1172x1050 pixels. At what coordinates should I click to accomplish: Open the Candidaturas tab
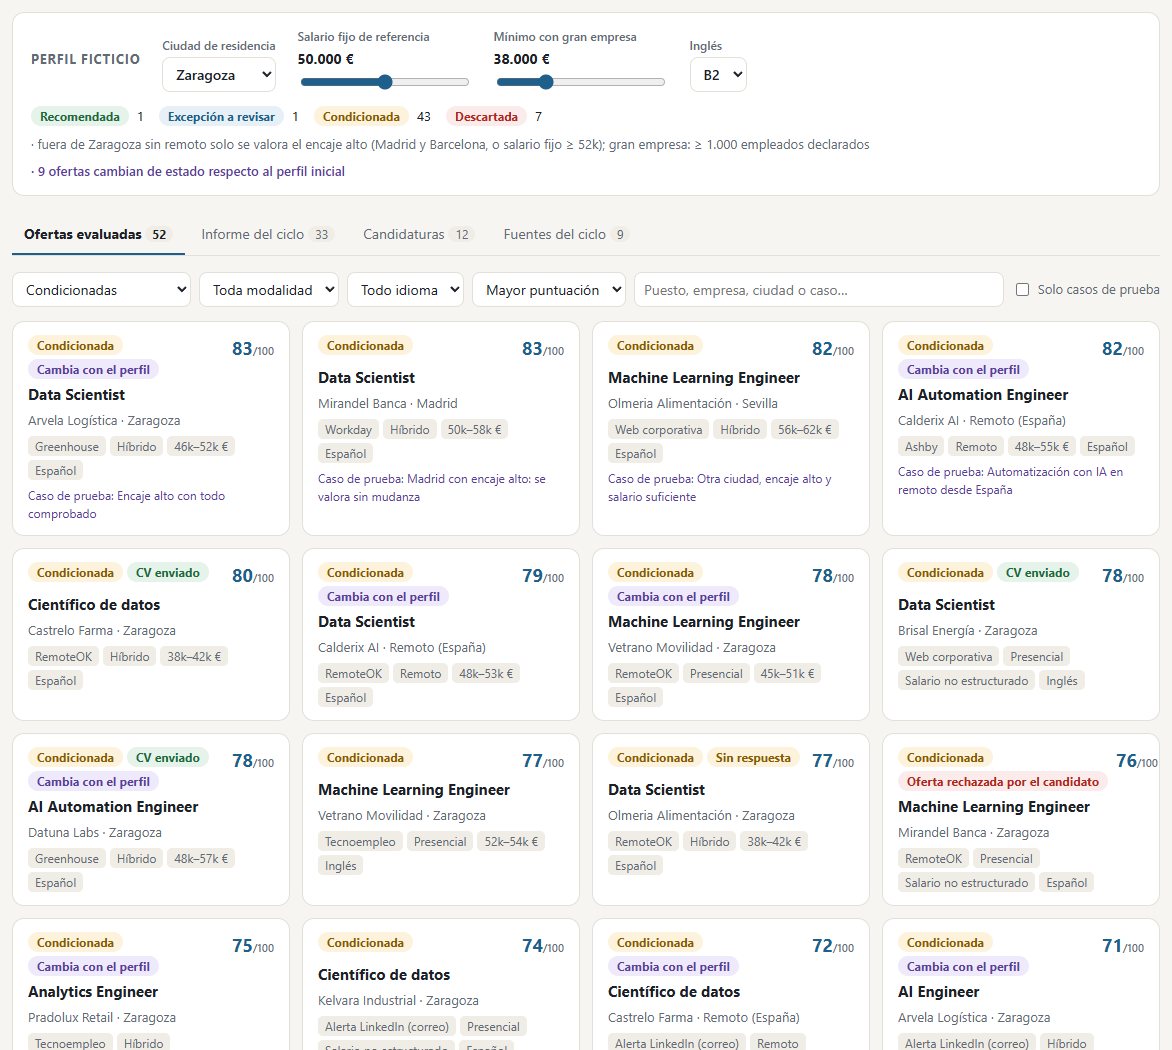pyautogui.click(x=419, y=235)
